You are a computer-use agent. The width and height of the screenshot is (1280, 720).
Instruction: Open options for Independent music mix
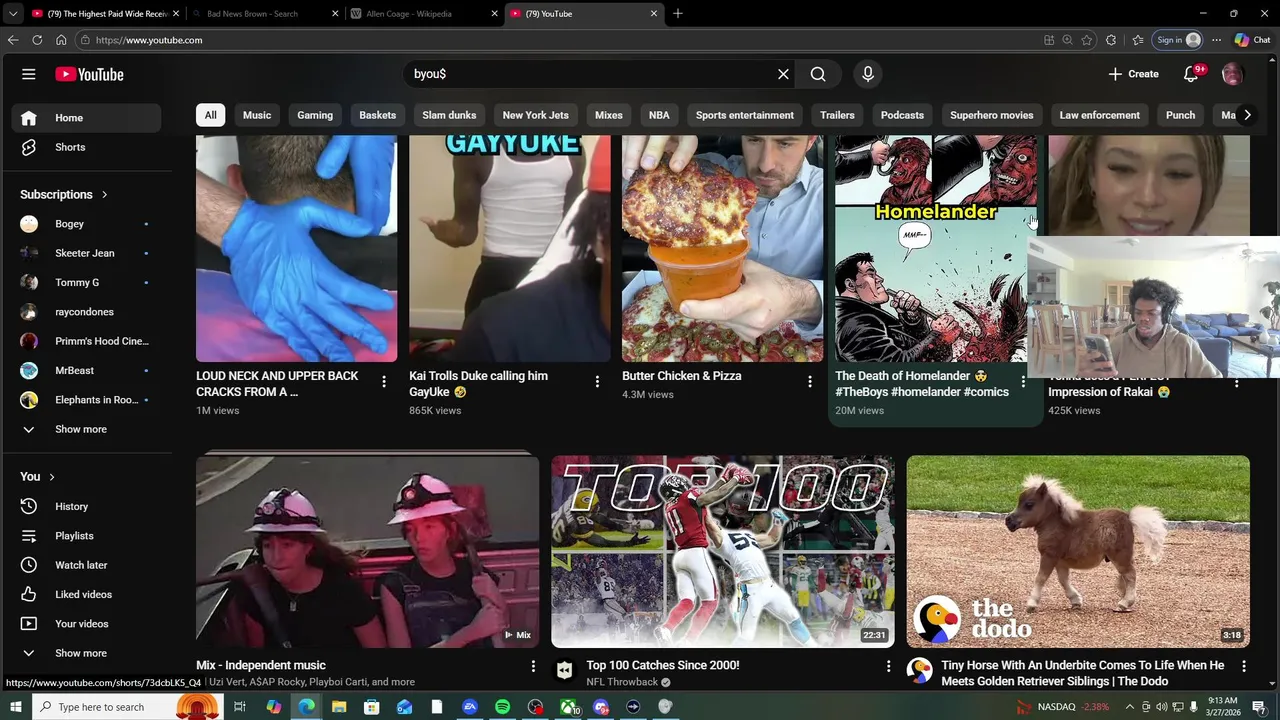pos(533,666)
